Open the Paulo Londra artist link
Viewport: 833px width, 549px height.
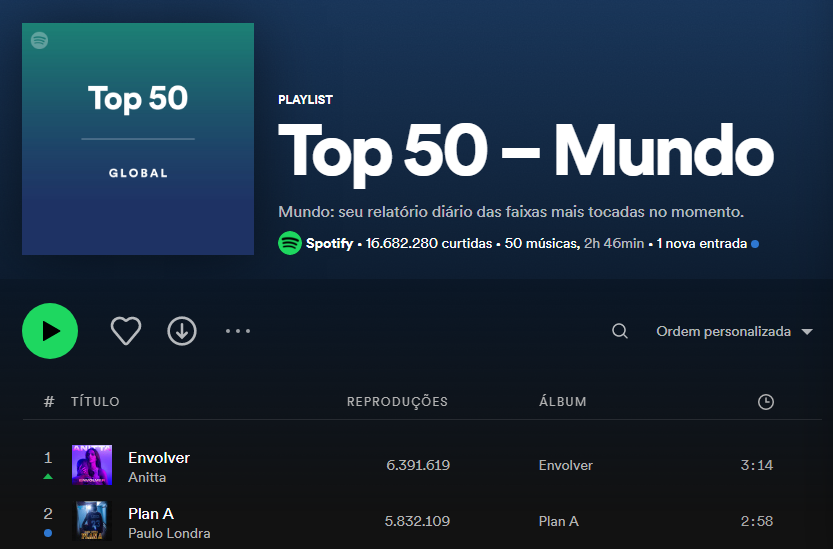[x=169, y=533]
